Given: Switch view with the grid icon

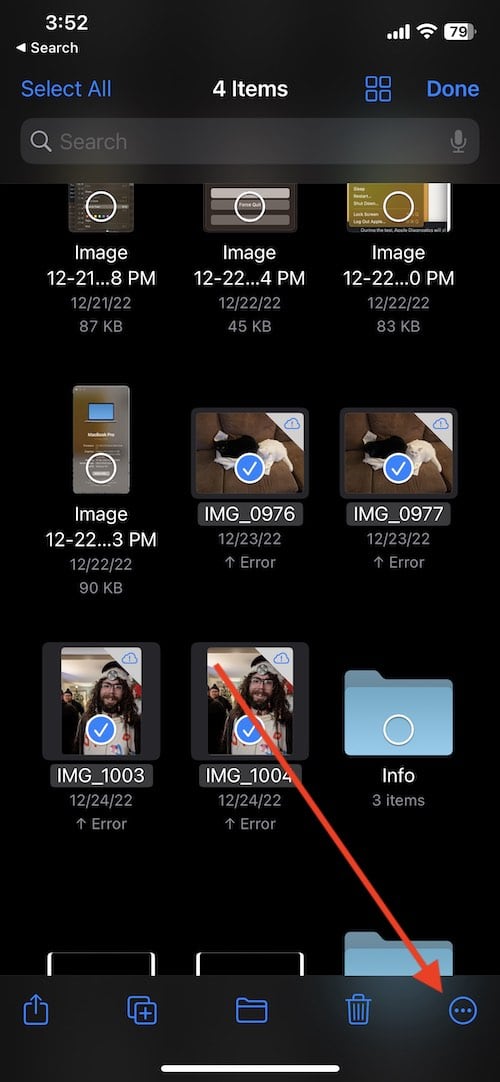Looking at the screenshot, I should point(378,89).
